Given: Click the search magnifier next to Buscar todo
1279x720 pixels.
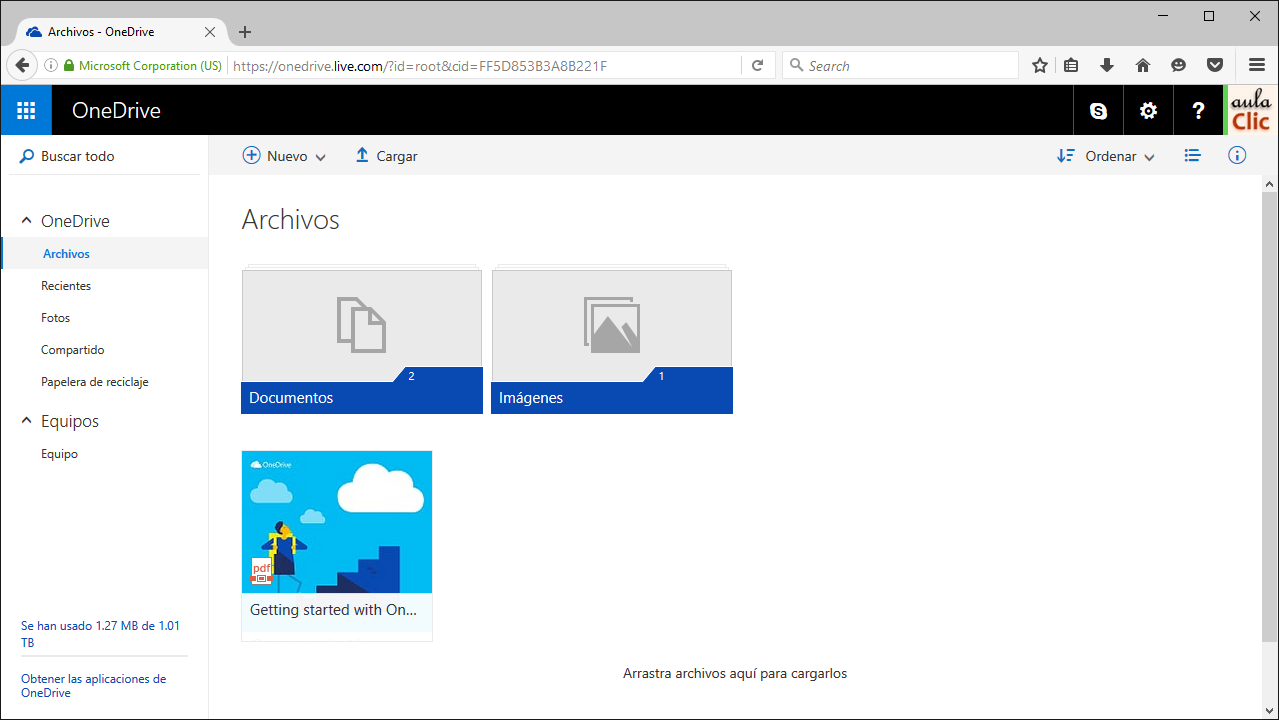Looking at the screenshot, I should click(27, 156).
